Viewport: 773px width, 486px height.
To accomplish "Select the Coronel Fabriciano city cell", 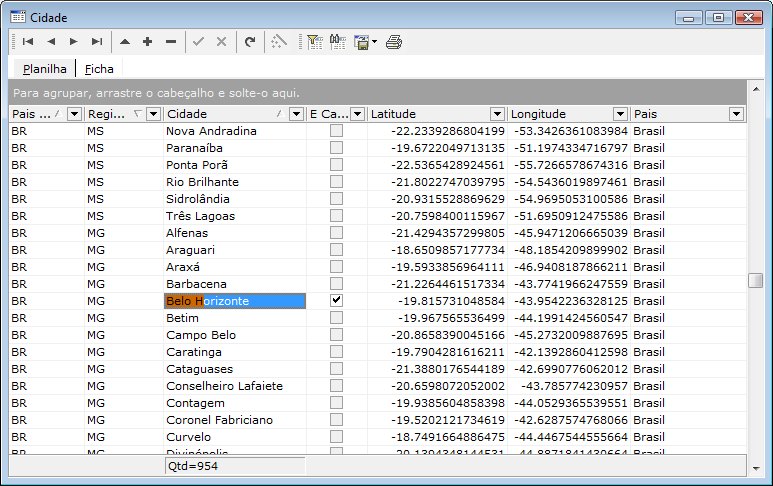I will (x=235, y=420).
